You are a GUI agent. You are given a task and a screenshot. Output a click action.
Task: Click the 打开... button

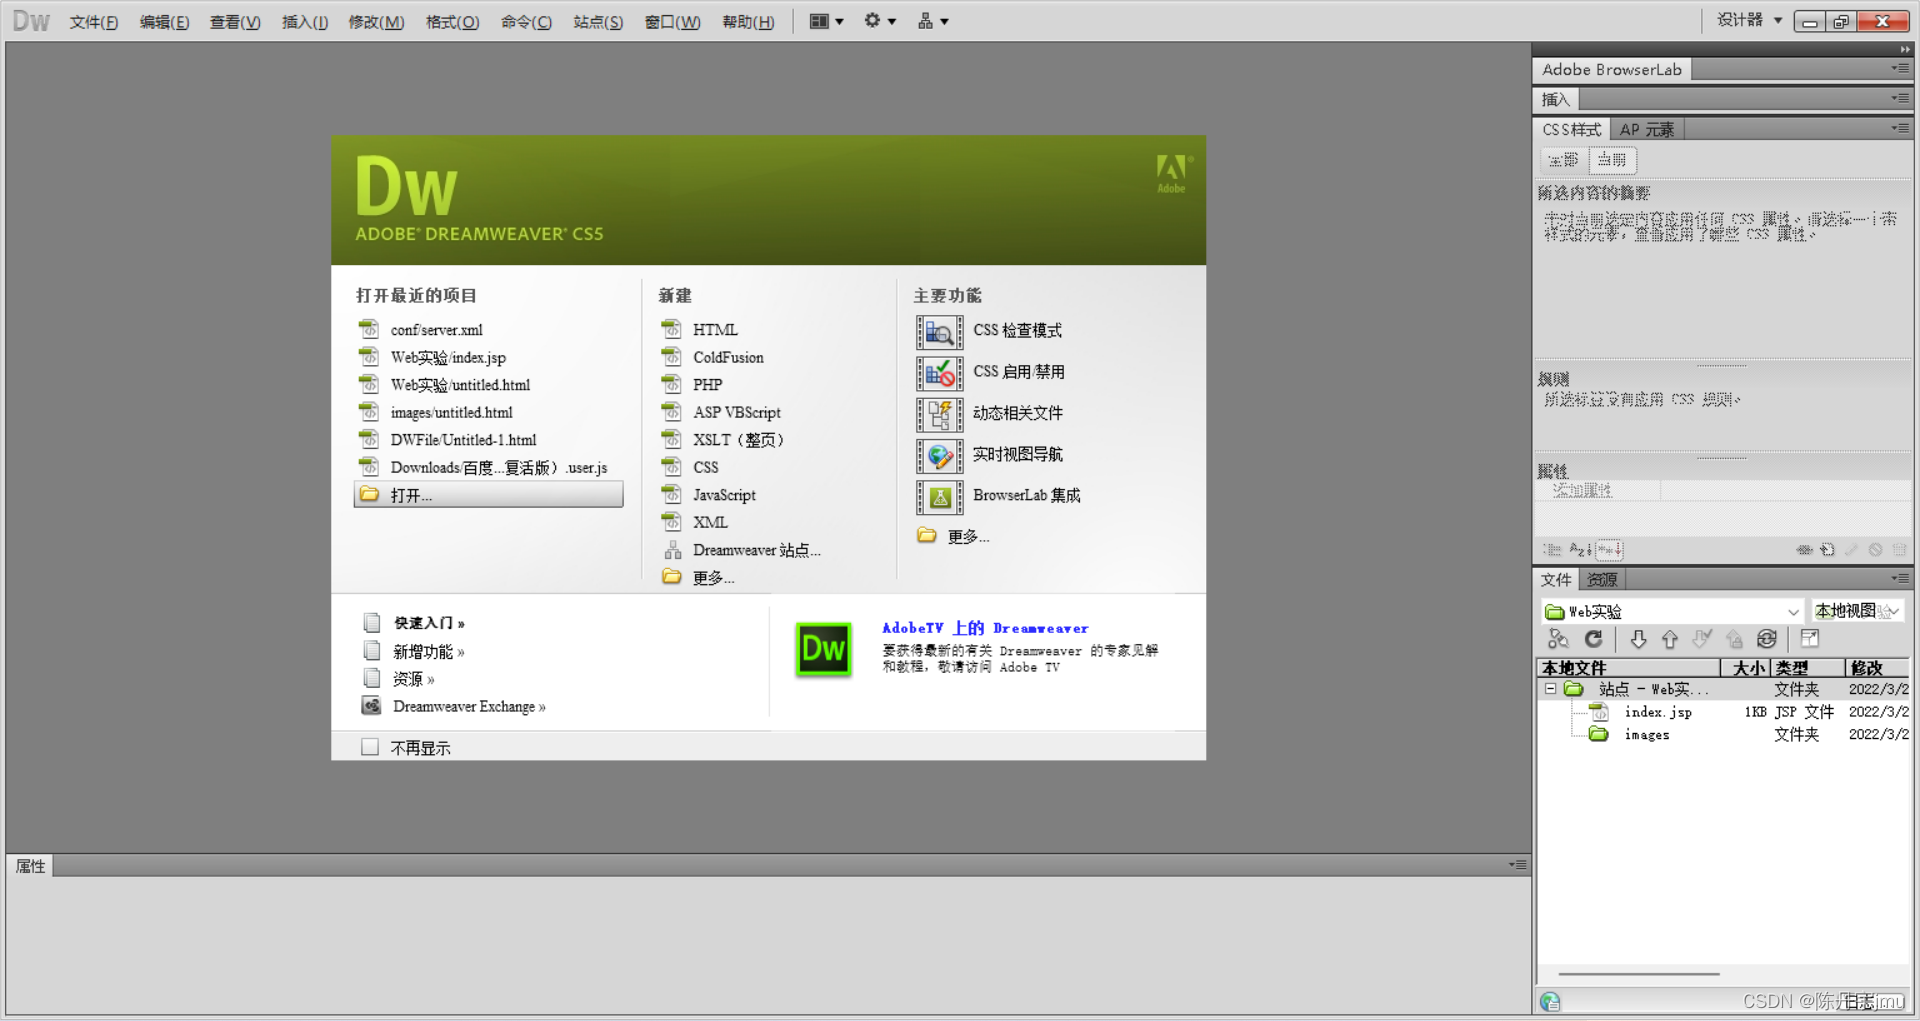point(488,495)
